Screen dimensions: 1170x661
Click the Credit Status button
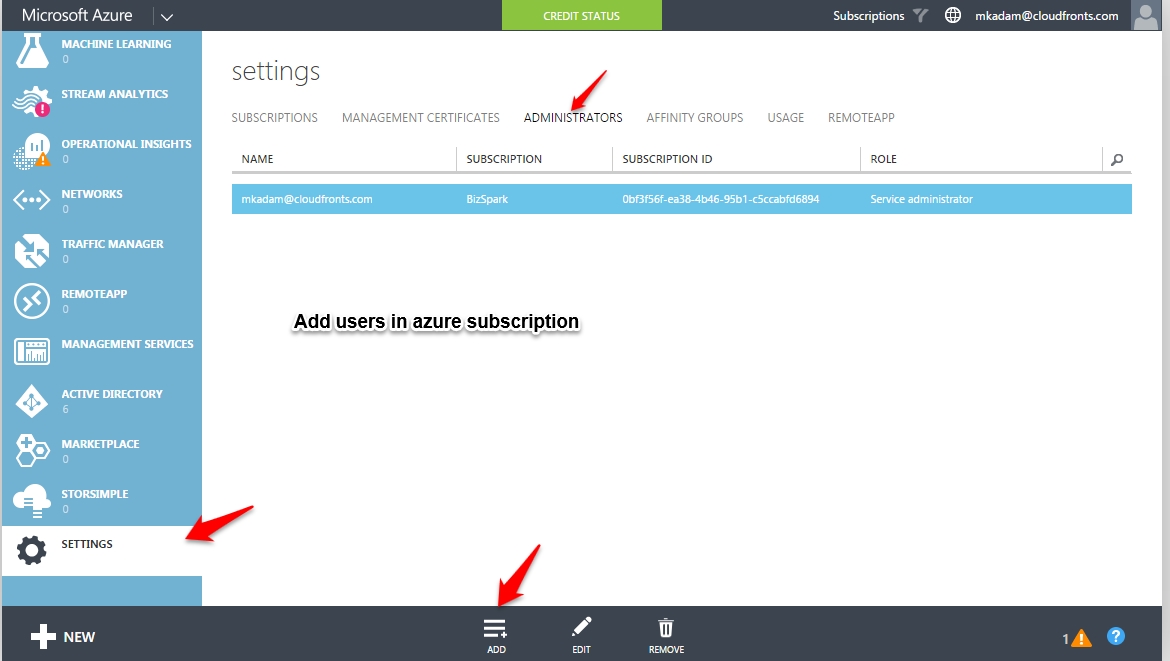click(x=582, y=16)
